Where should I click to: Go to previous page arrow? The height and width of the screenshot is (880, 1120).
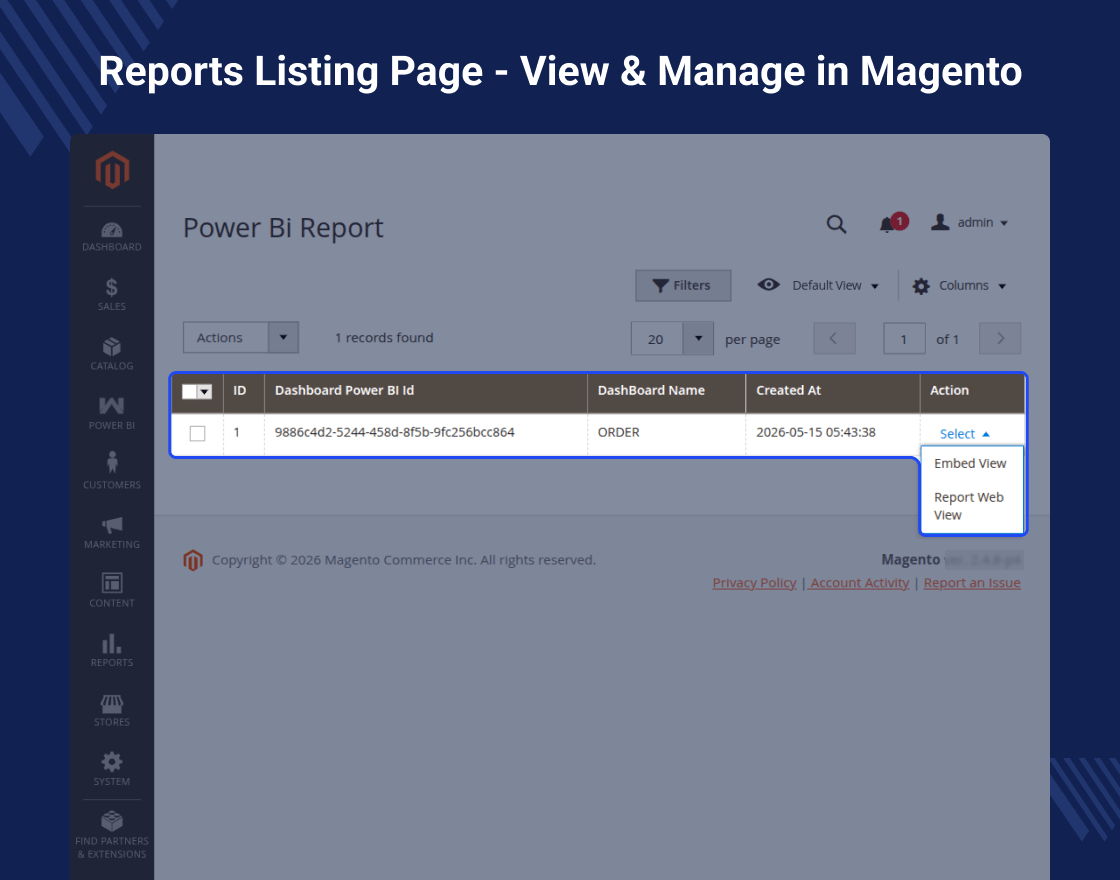point(834,339)
